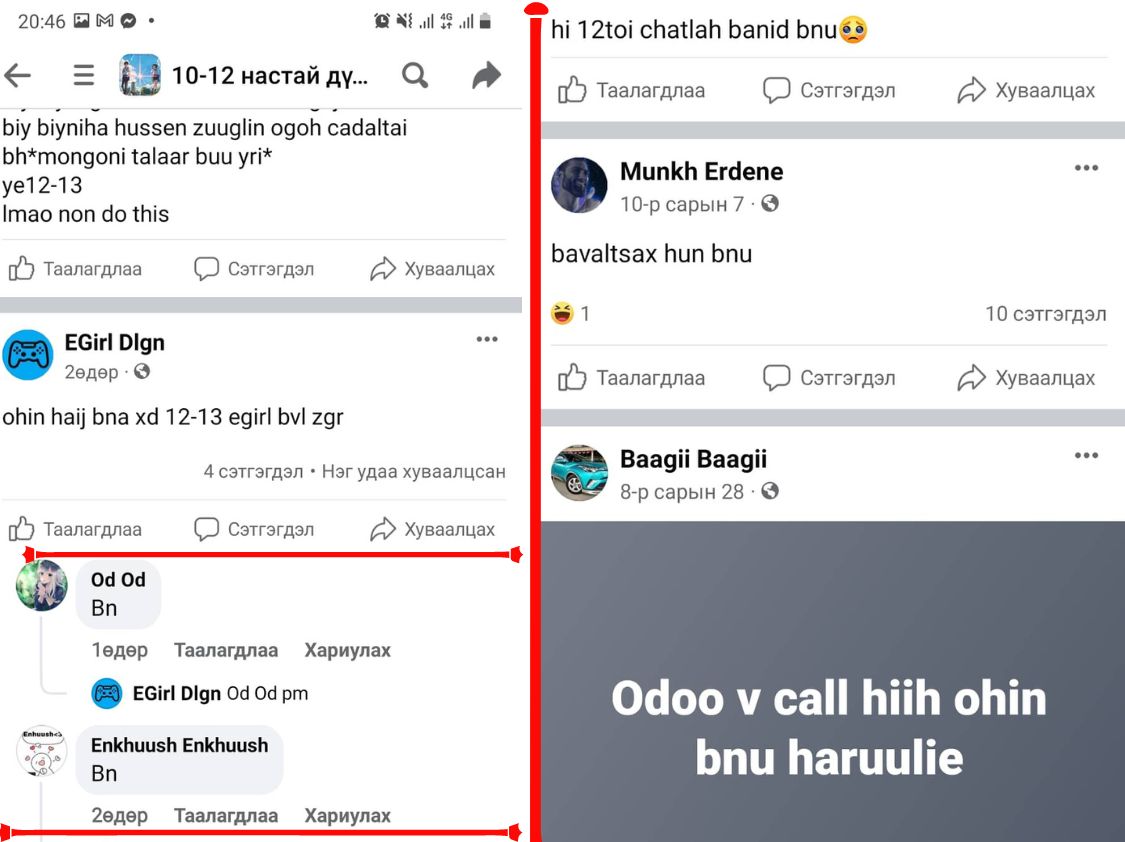
Task: View the 10 сэтгэгдэл comments count
Action: click(x=1045, y=313)
